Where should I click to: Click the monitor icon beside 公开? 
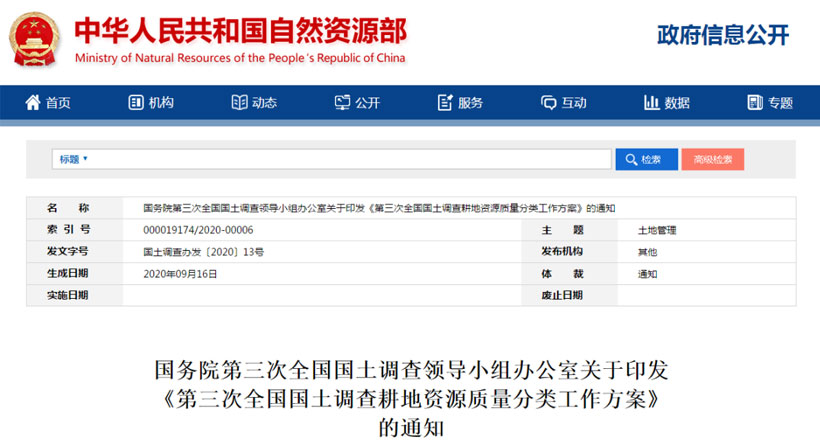(343, 103)
